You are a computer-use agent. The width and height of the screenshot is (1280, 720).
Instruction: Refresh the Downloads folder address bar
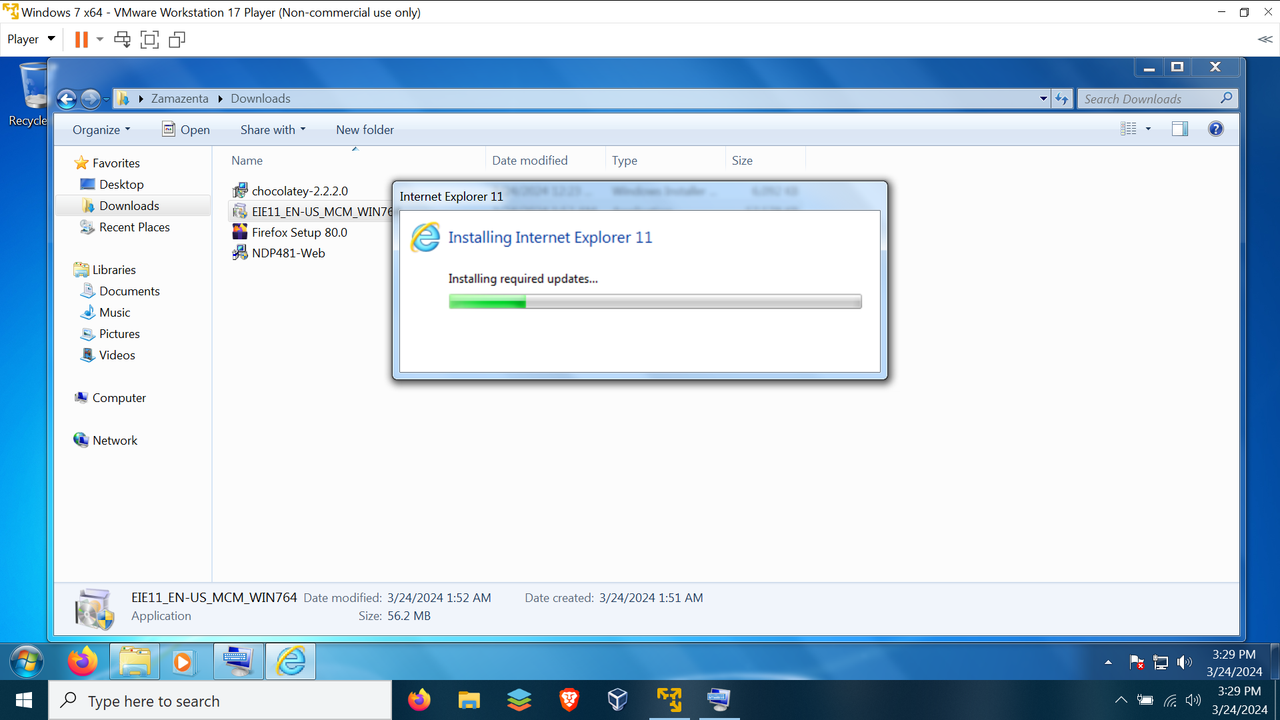(x=1064, y=99)
